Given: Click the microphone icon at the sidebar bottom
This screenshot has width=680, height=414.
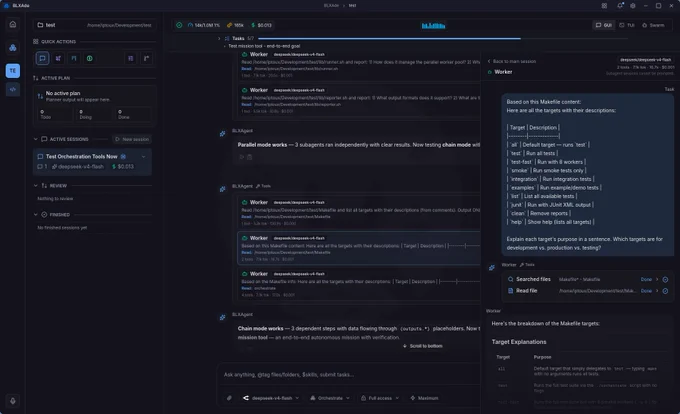Looking at the screenshot, I should (x=13, y=401).
